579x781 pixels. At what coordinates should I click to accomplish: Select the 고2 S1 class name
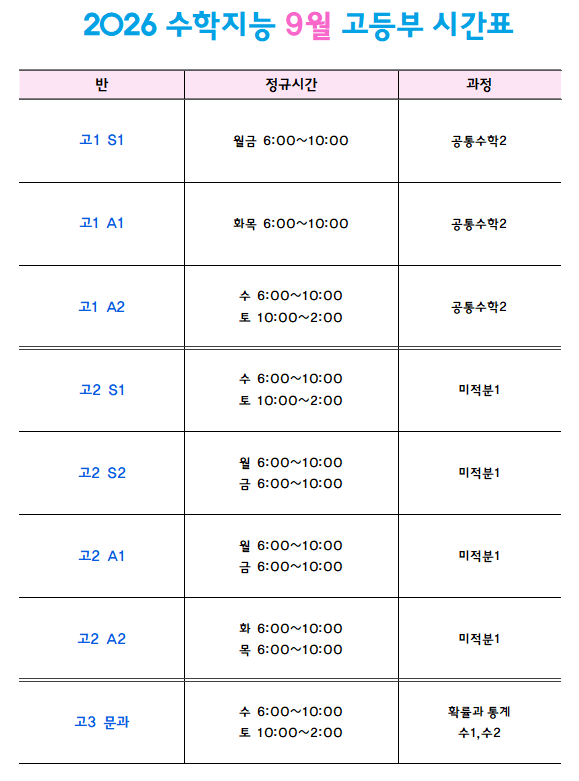[x=102, y=390]
